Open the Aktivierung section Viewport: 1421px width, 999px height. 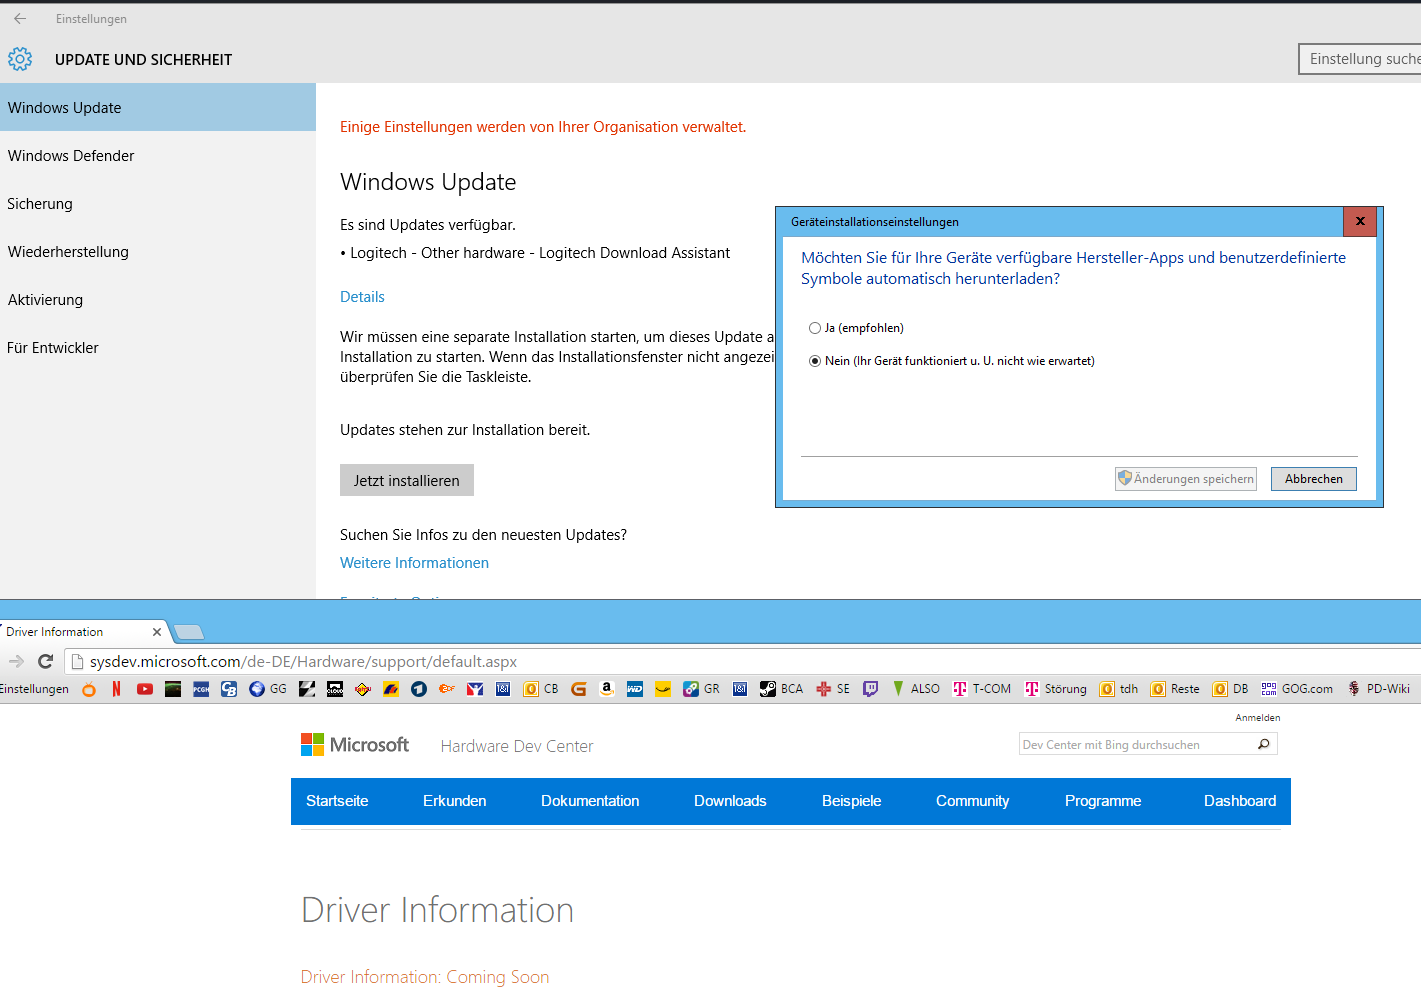158,299
